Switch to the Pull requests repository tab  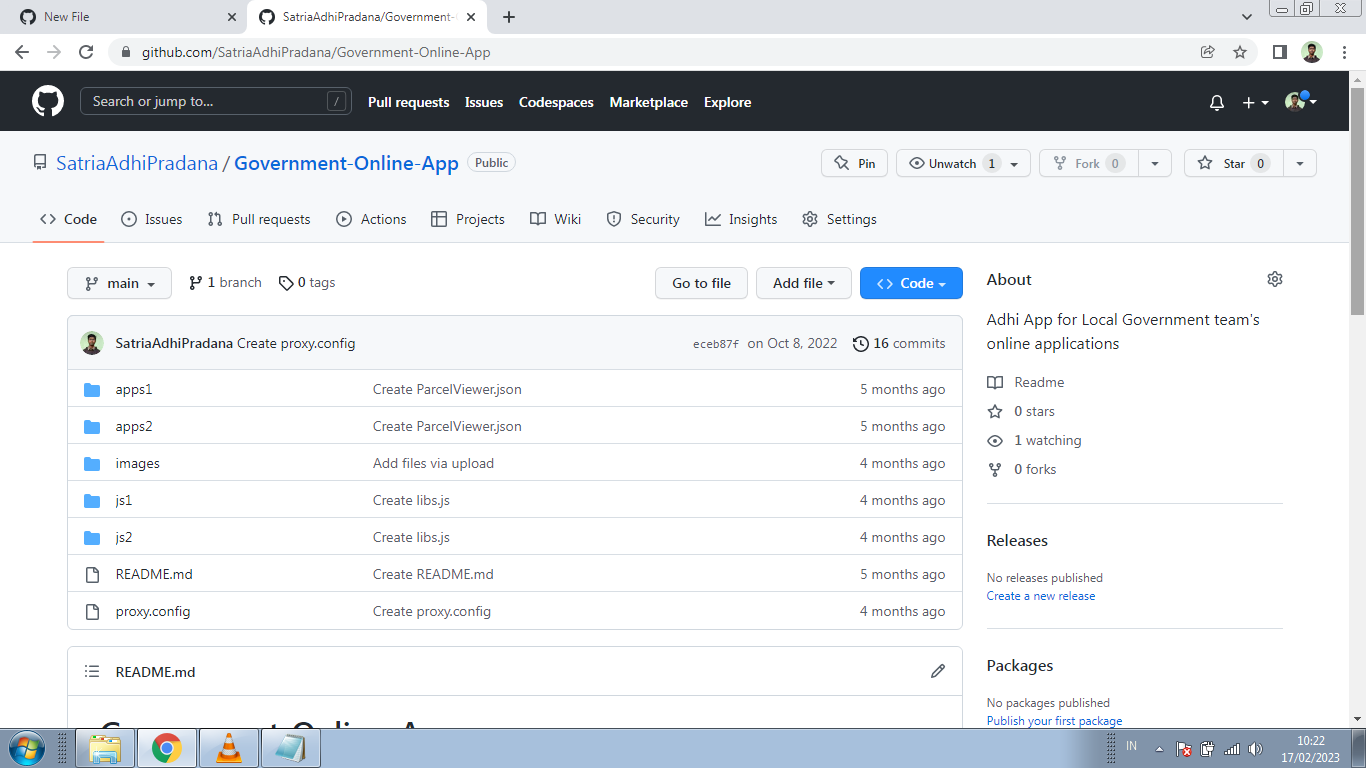click(258, 219)
